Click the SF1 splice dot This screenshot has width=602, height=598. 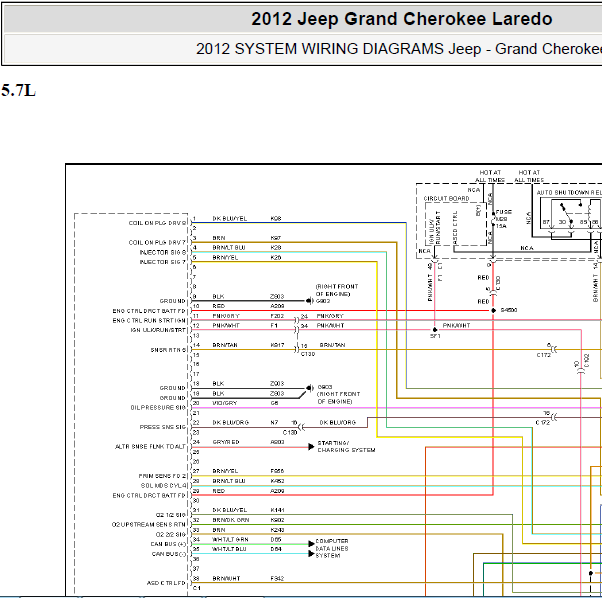[435, 330]
